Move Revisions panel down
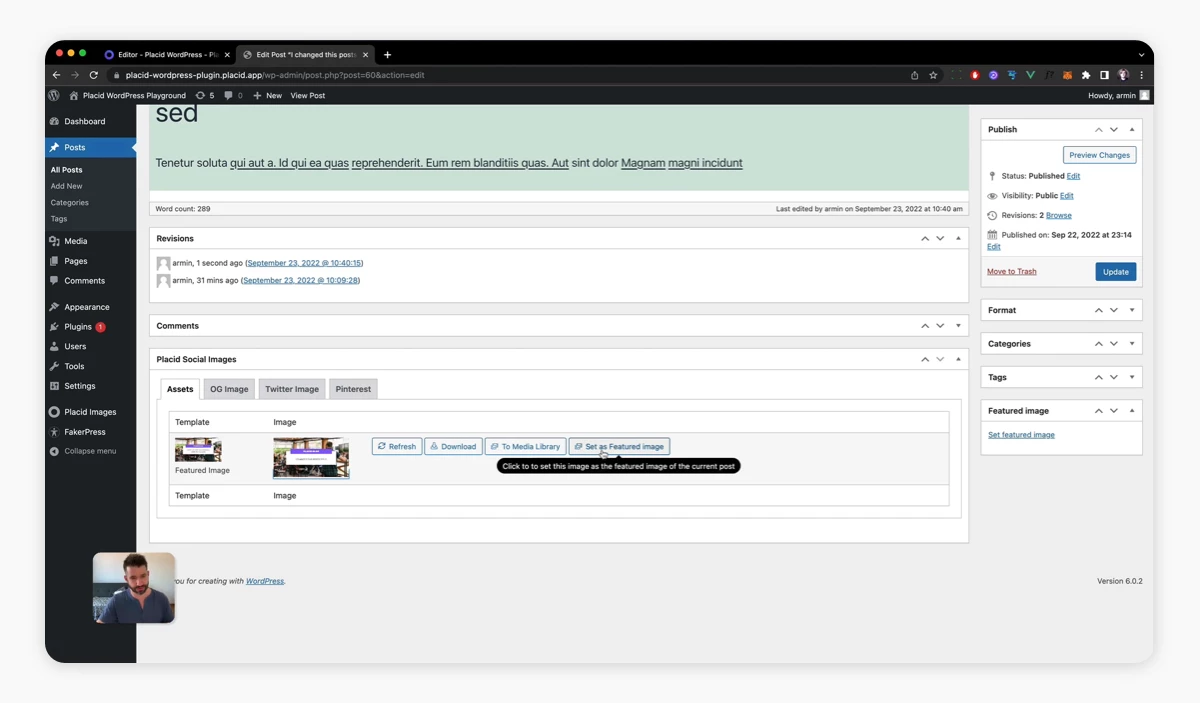The image size is (1200, 703). 940,238
